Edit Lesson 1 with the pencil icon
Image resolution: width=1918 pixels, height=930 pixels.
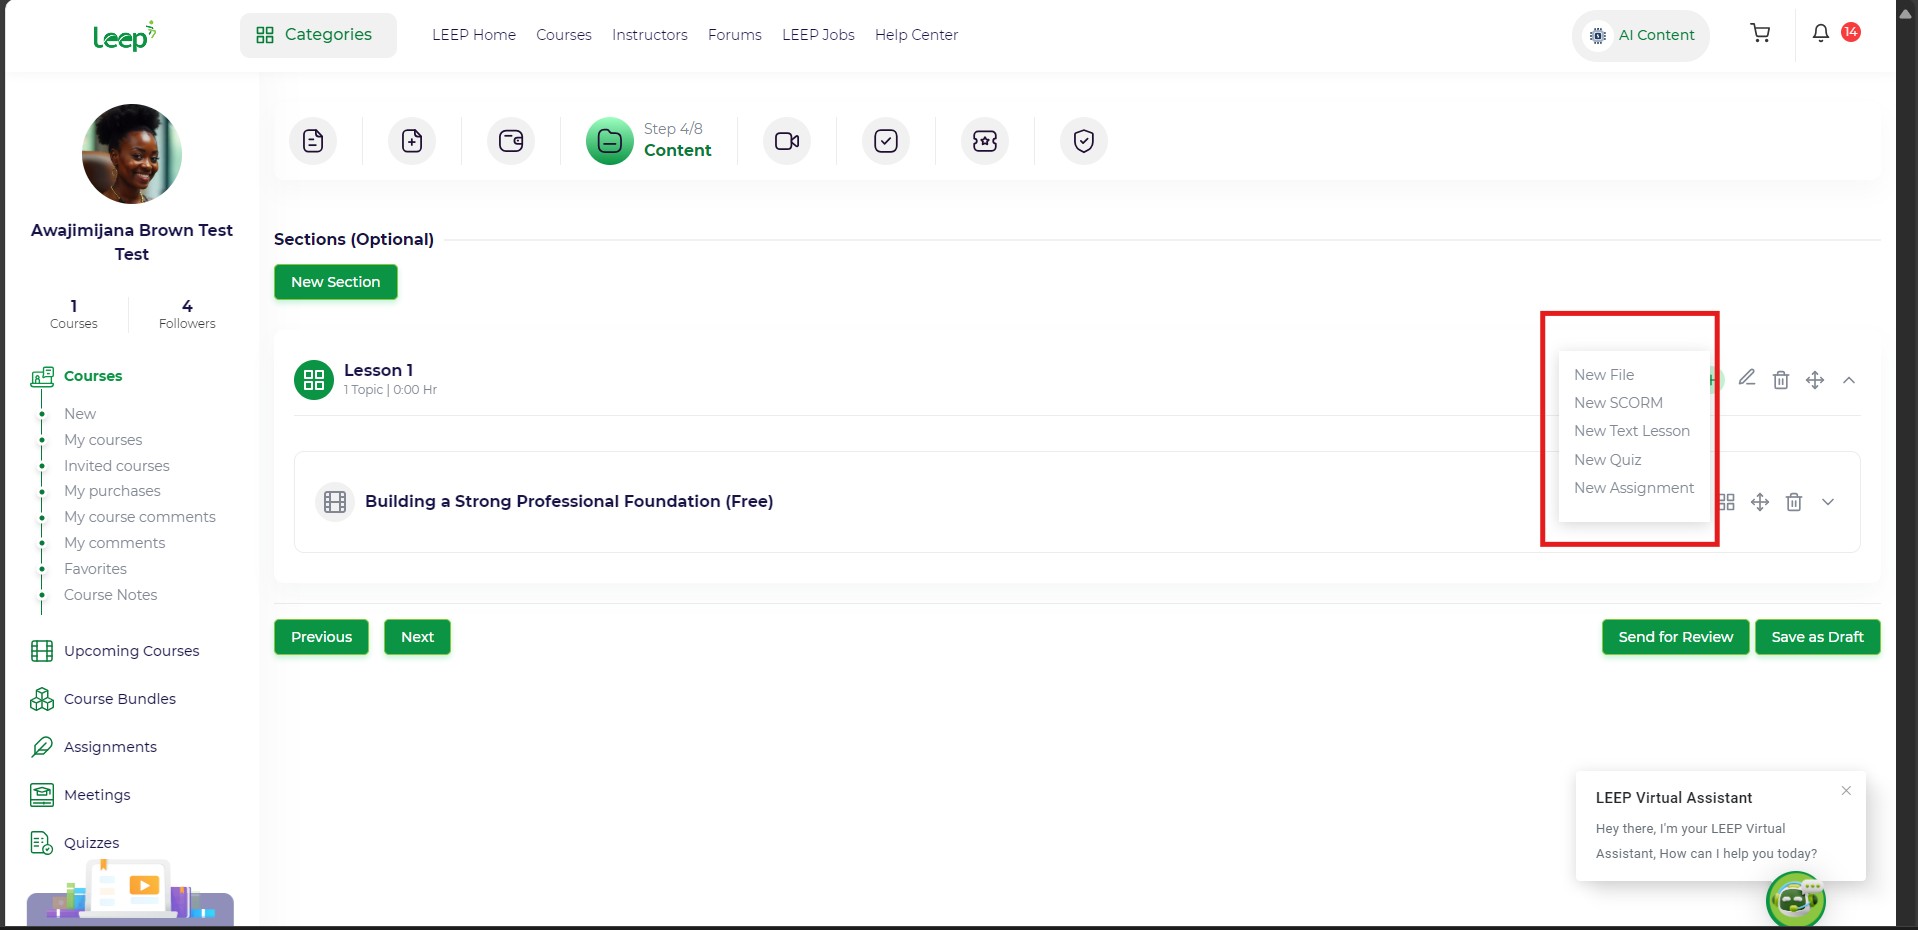[1747, 378]
